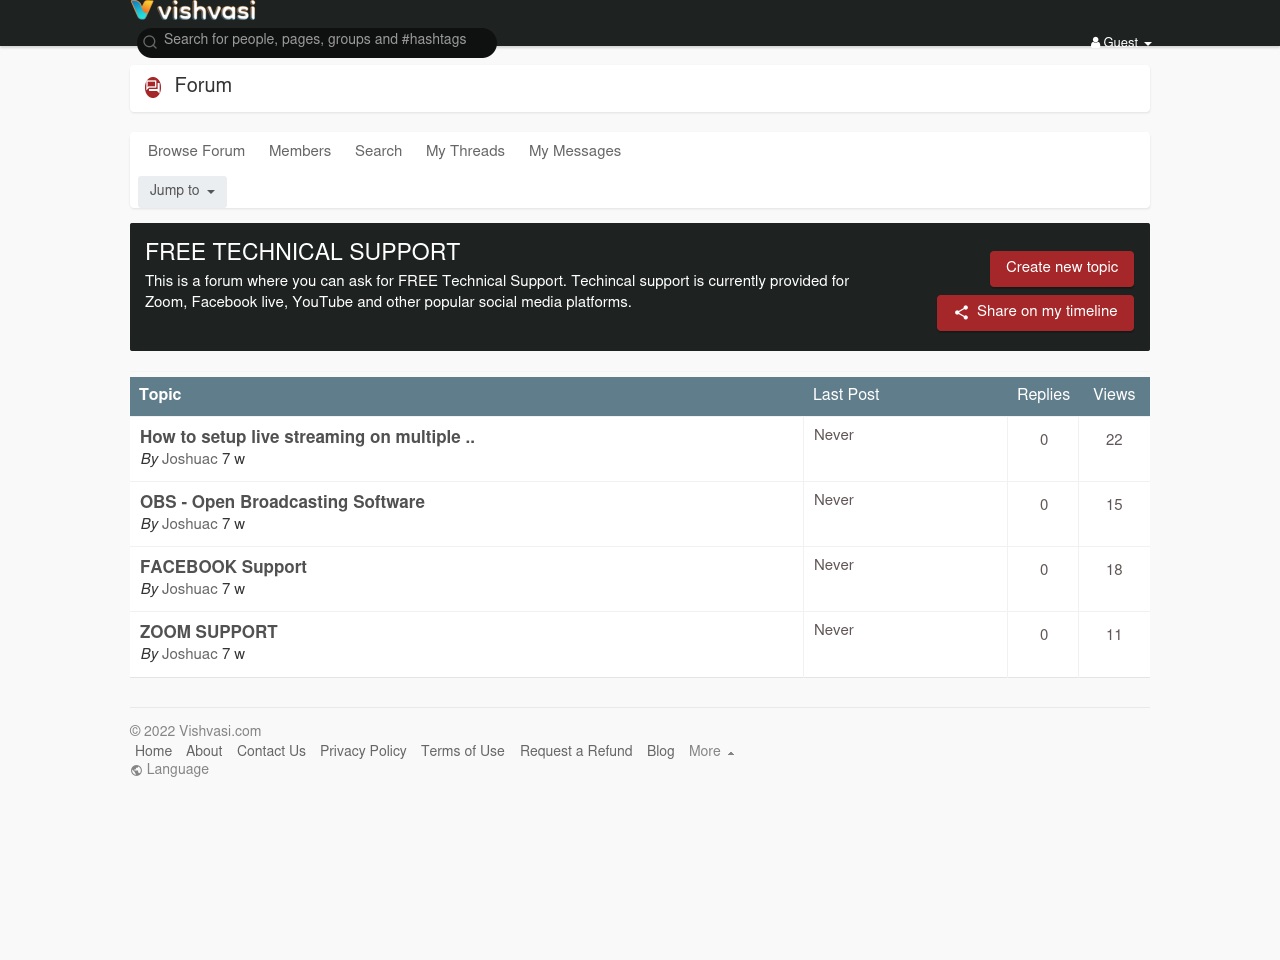The image size is (1280, 960).
Task: Open the Privacy Policy link
Action: click(363, 751)
